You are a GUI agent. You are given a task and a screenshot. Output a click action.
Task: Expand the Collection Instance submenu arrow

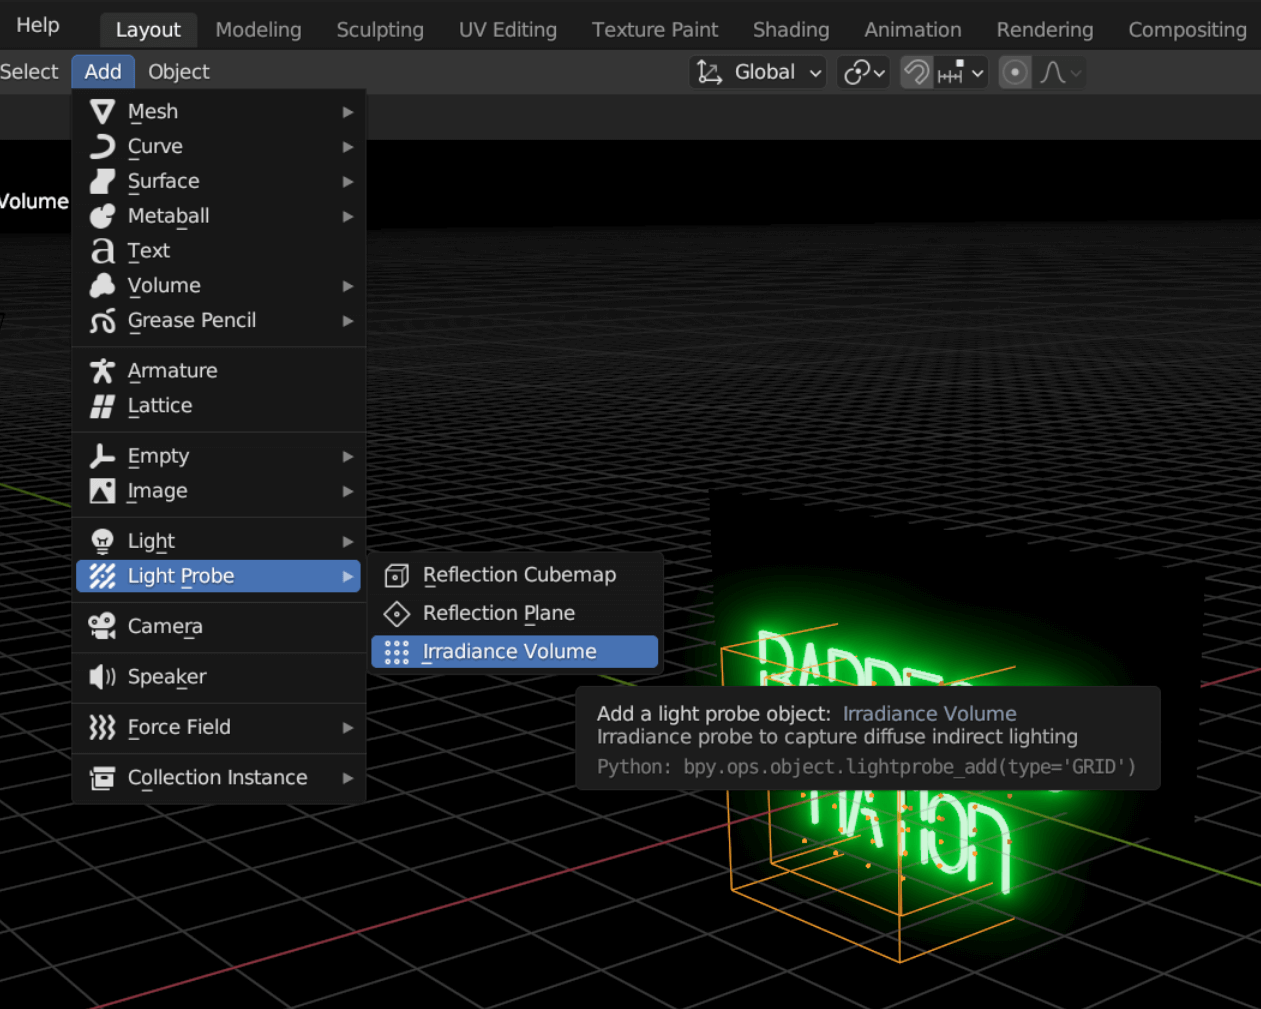(348, 778)
